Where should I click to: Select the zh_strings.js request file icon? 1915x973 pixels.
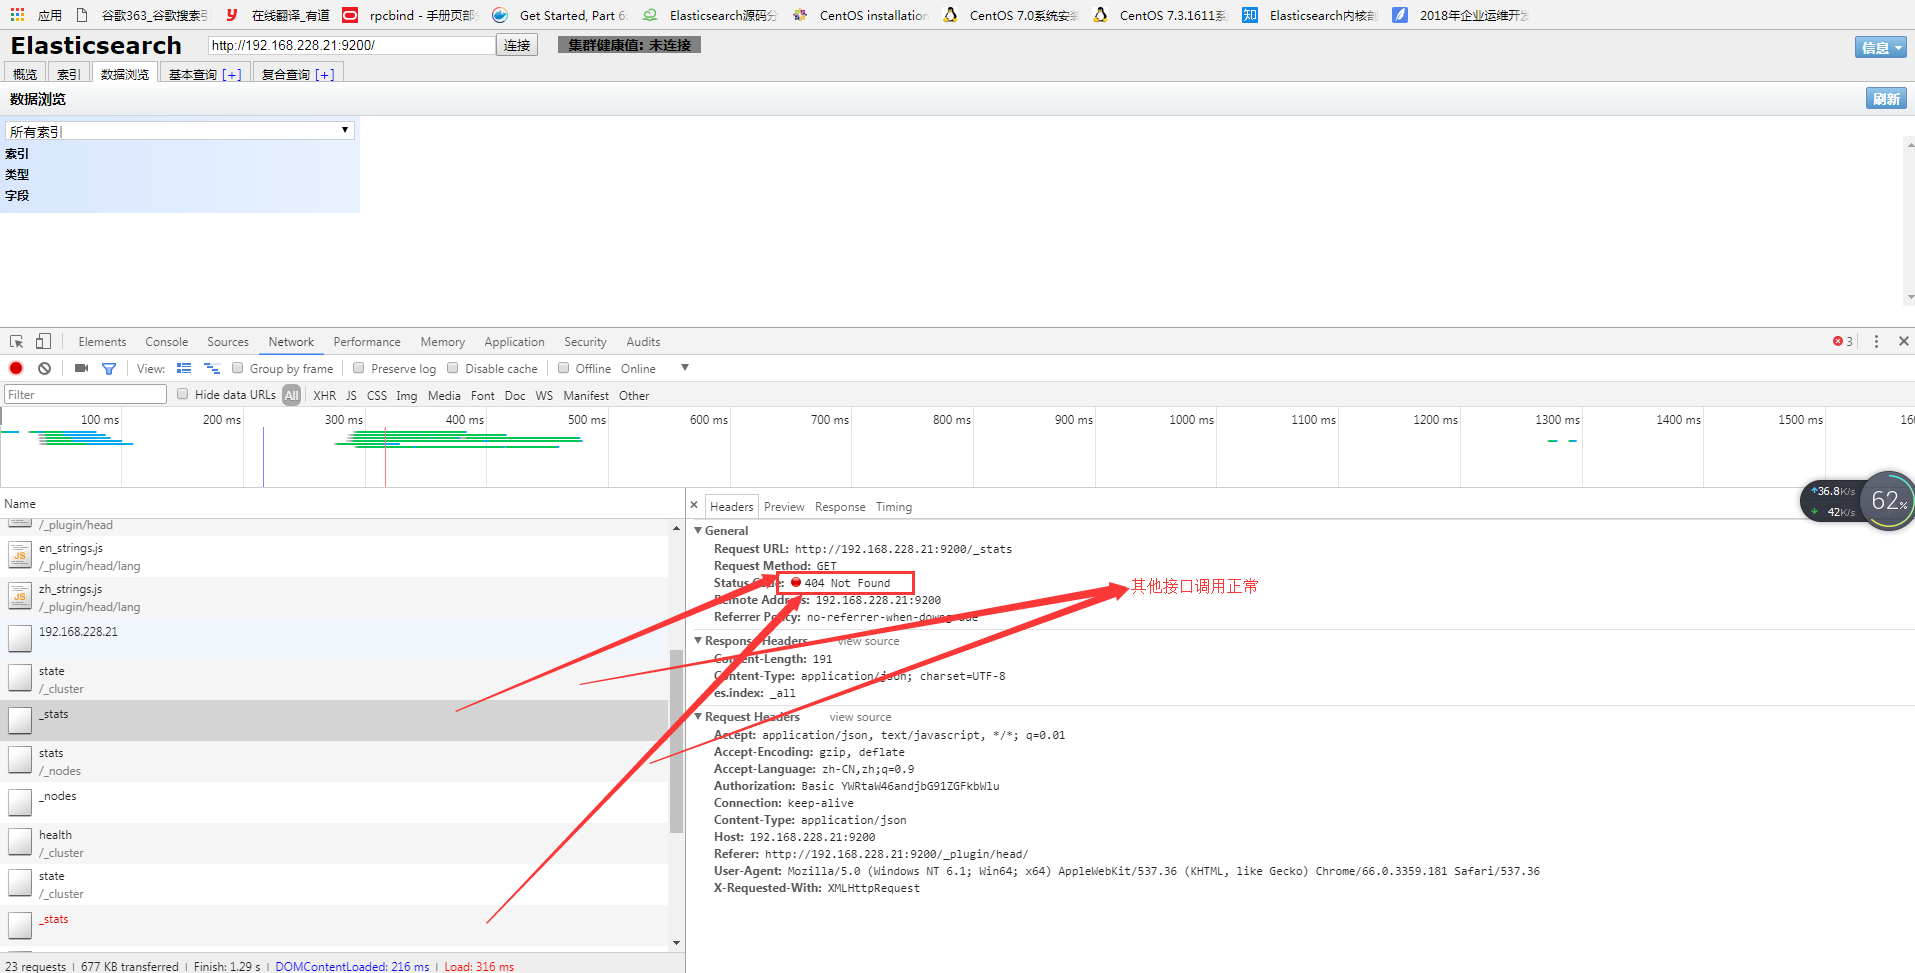[x=20, y=596]
